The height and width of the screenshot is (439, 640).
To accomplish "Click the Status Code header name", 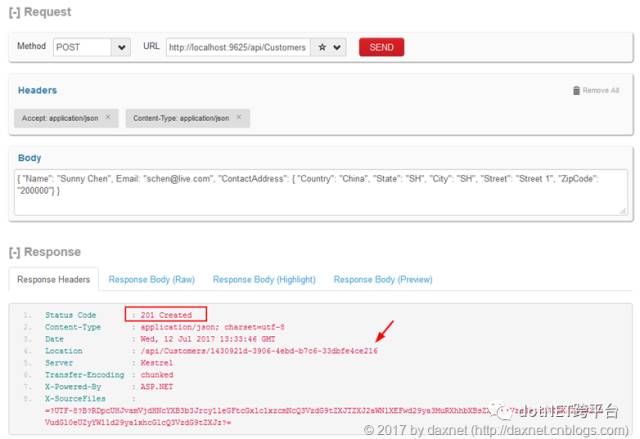I will [x=71, y=315].
